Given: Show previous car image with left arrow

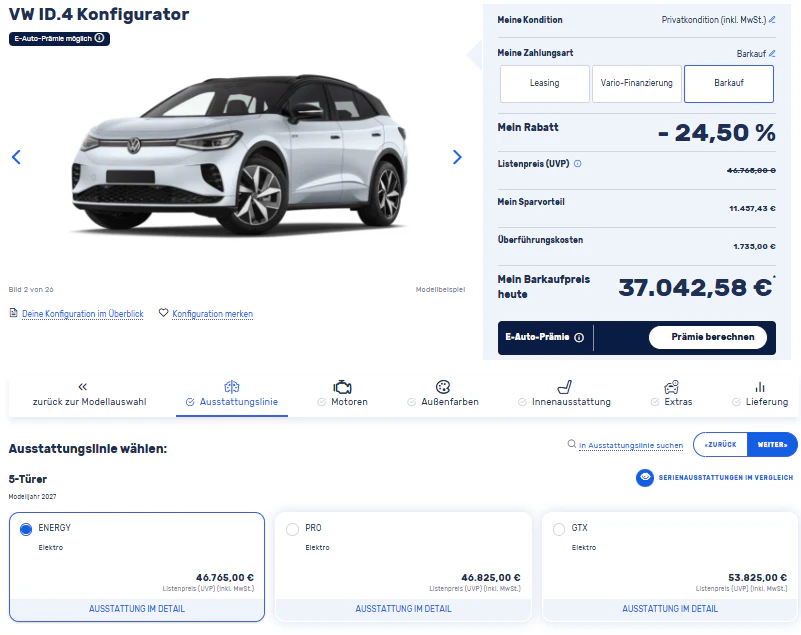Looking at the screenshot, I should click(x=16, y=157).
